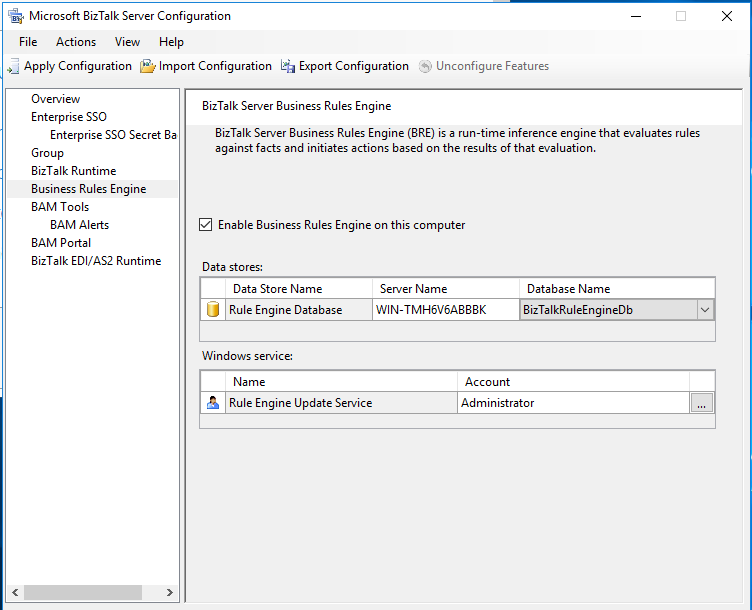Viewport: 752px width, 610px height.
Task: Select Enterprise SSO Secret Backup item
Action: 113,135
